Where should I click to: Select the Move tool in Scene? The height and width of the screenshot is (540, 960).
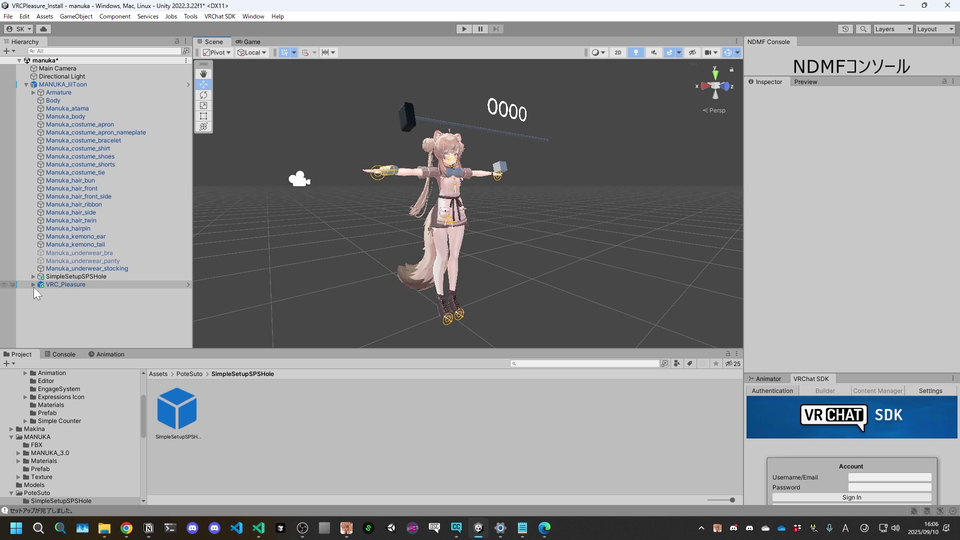coord(203,84)
